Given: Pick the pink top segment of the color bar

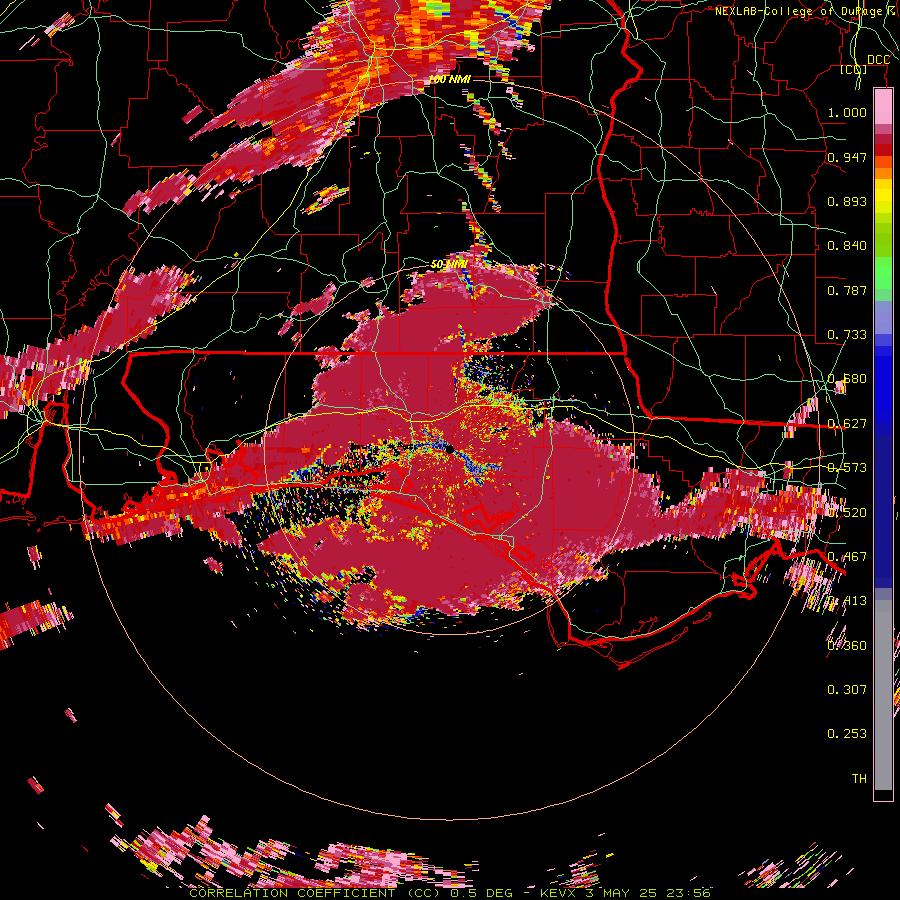Looking at the screenshot, I should (883, 107).
